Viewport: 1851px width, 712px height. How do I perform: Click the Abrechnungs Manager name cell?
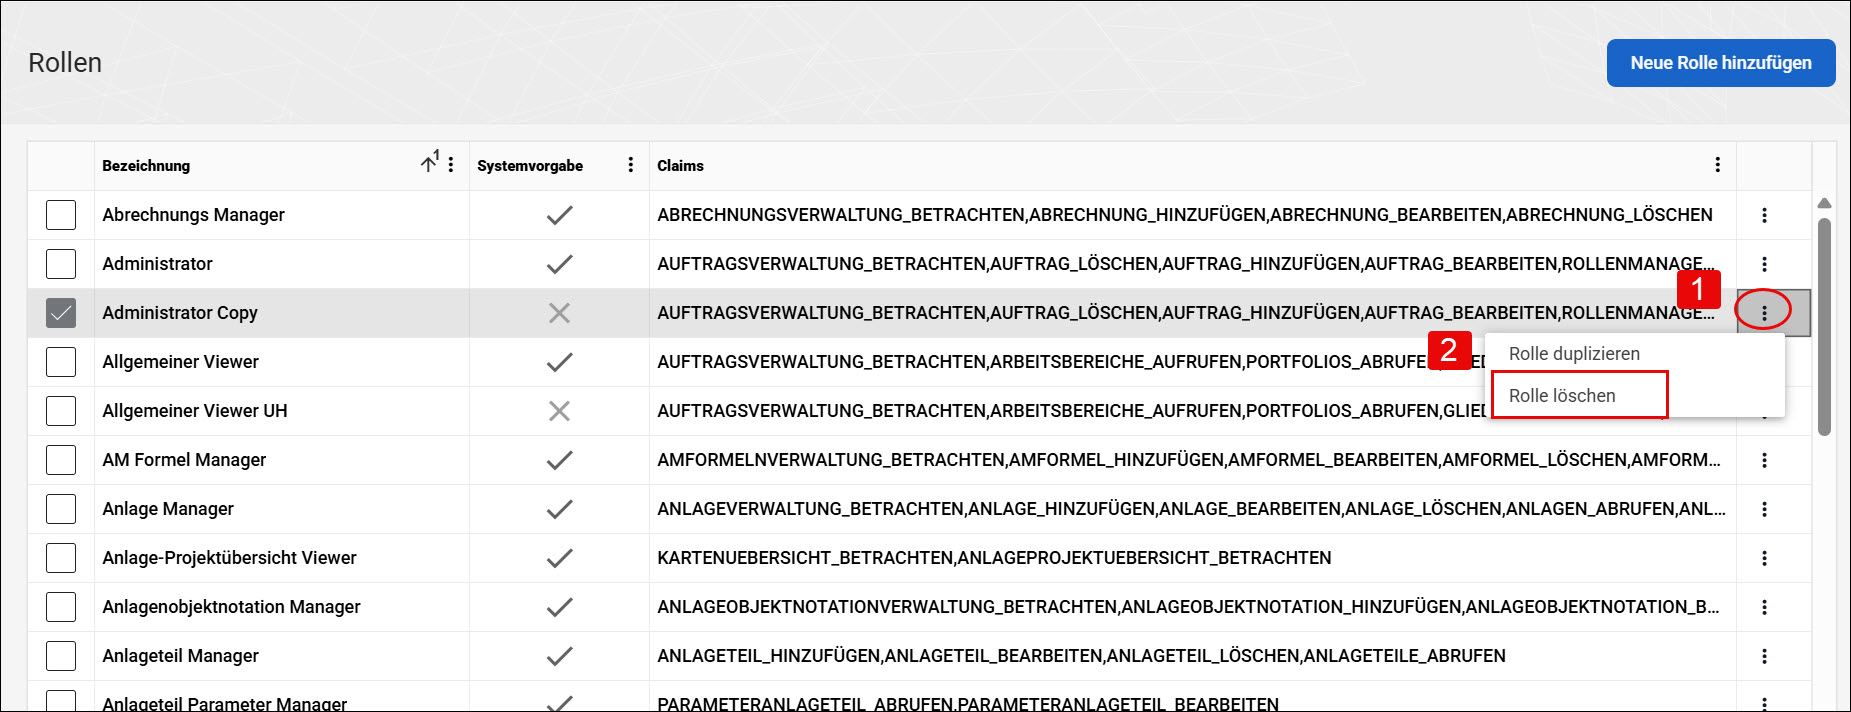click(x=282, y=215)
